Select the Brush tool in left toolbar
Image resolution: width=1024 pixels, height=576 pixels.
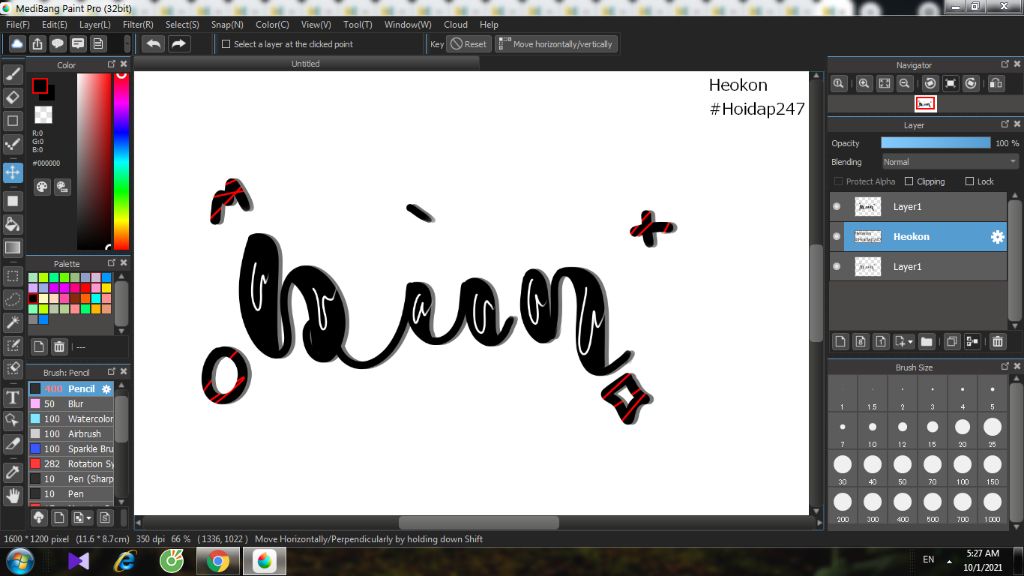coord(12,74)
